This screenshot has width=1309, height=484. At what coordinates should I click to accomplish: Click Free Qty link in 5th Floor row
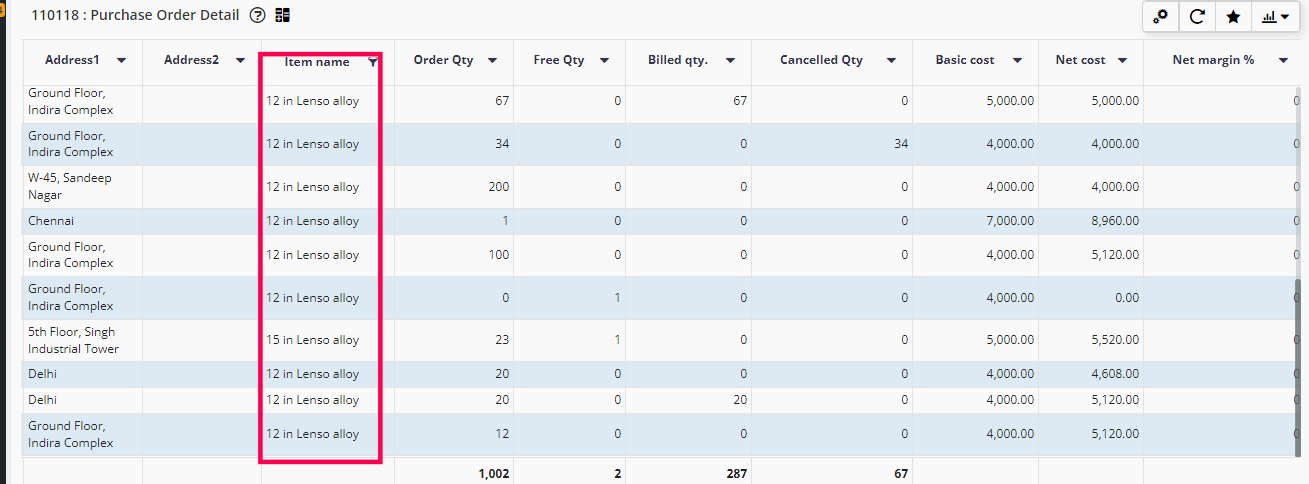(x=617, y=340)
